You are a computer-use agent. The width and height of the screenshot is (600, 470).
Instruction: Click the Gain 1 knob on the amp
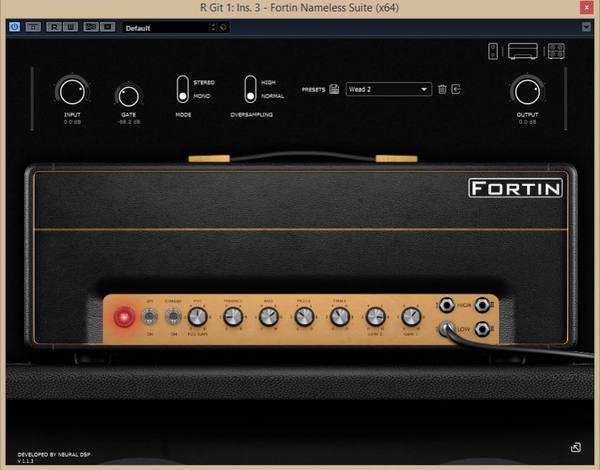[x=411, y=317]
